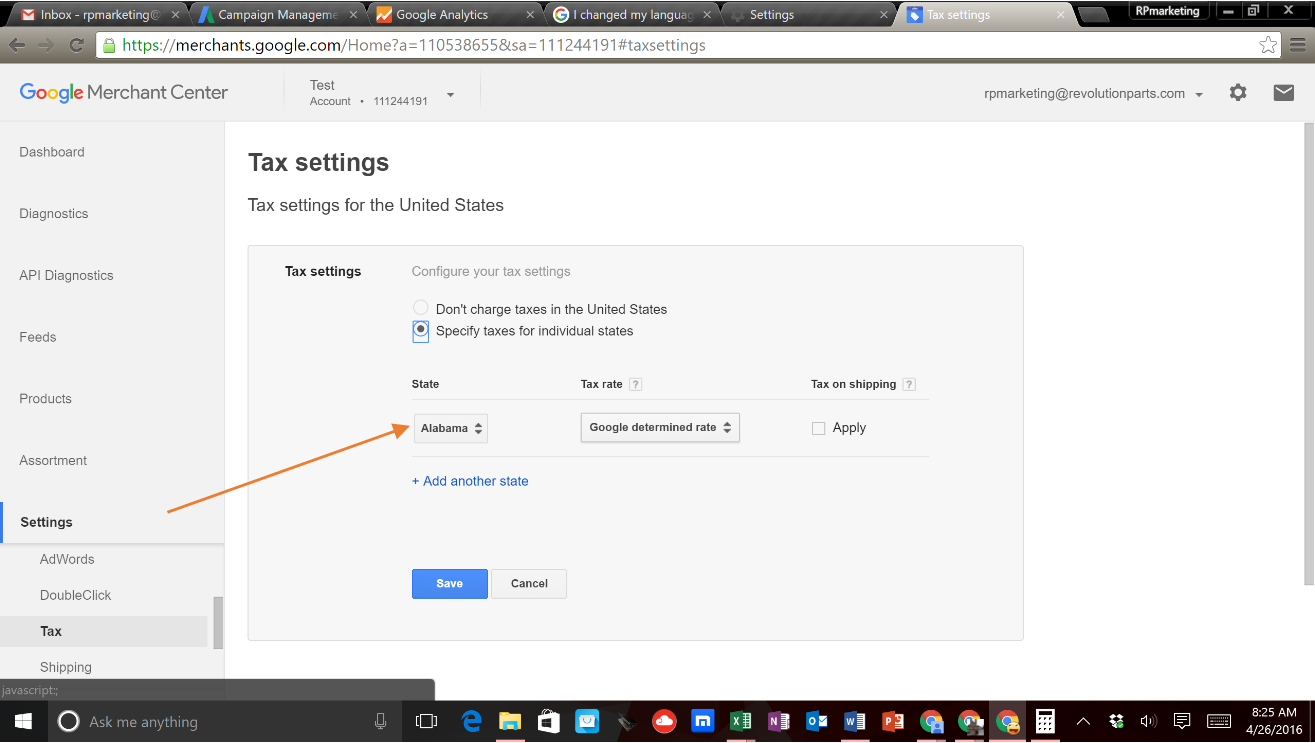Click the RPmarketing profile button in Chrome
1315x743 pixels.
1167,11
